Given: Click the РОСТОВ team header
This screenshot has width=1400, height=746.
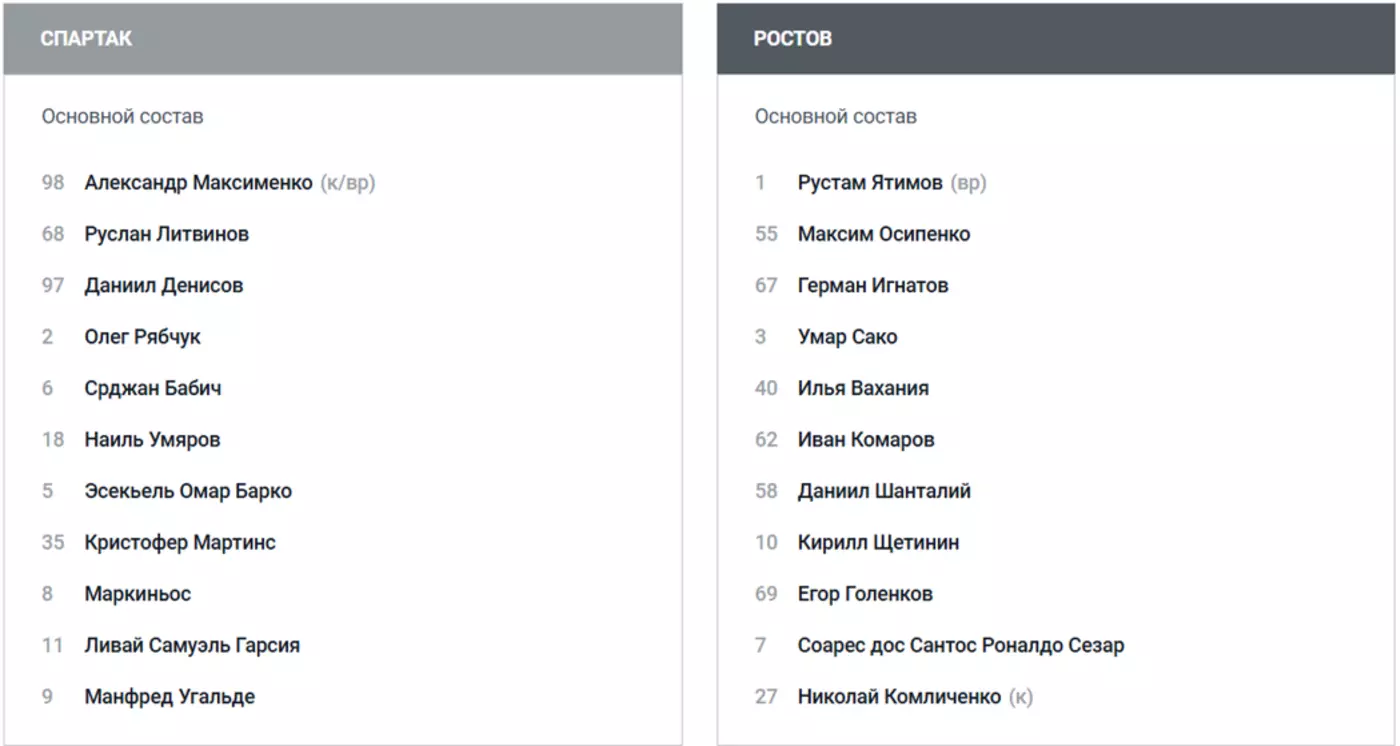Looking at the screenshot, I should (792, 39).
